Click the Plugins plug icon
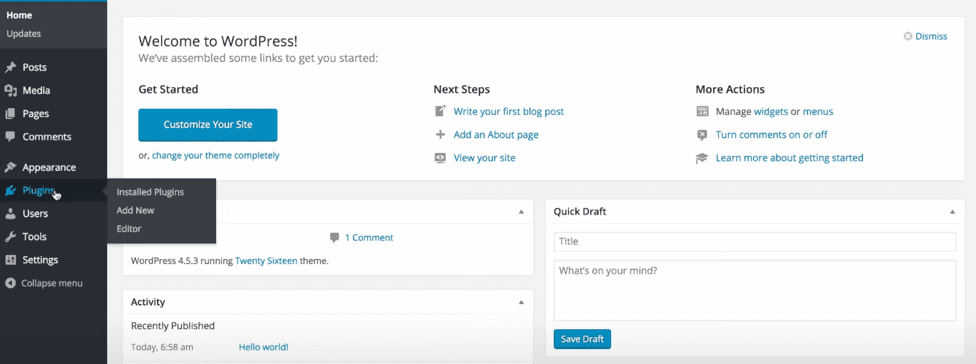Image resolution: width=976 pixels, height=364 pixels. (10, 190)
